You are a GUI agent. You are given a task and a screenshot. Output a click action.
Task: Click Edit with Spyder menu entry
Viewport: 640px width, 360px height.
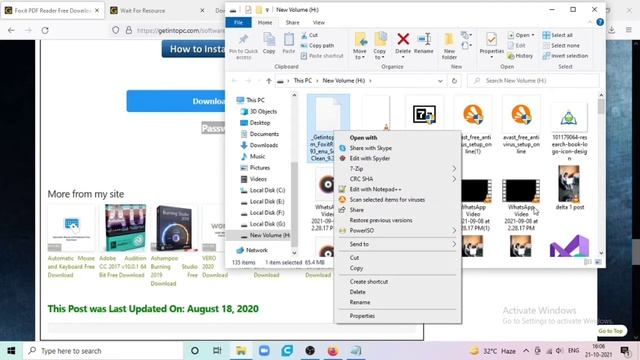(x=398, y=158)
